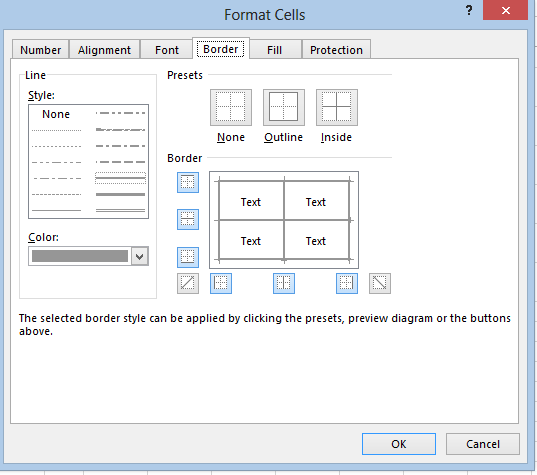Confirm with the OK button
The height and width of the screenshot is (475, 537).
click(399, 444)
